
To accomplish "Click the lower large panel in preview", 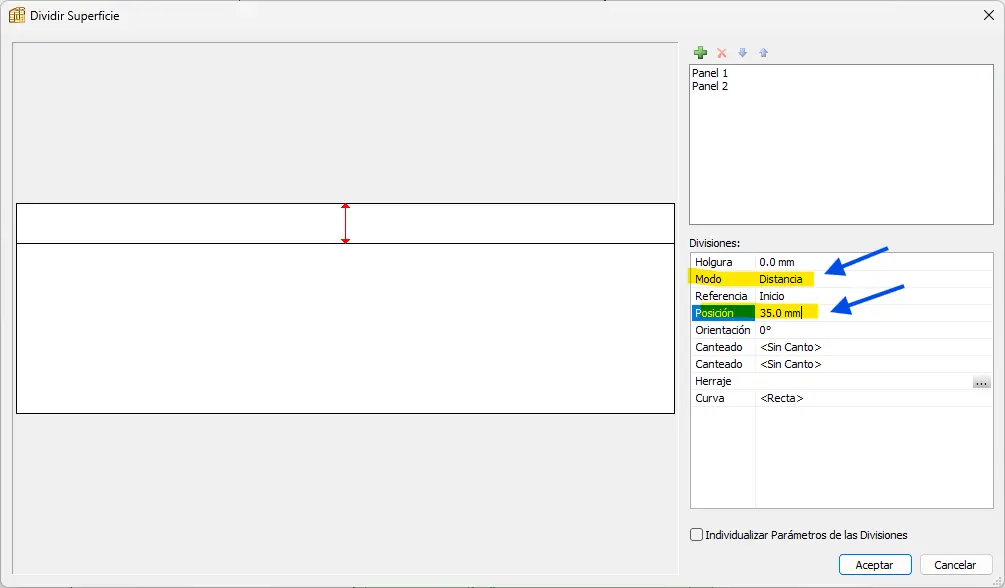I will tap(345, 328).
